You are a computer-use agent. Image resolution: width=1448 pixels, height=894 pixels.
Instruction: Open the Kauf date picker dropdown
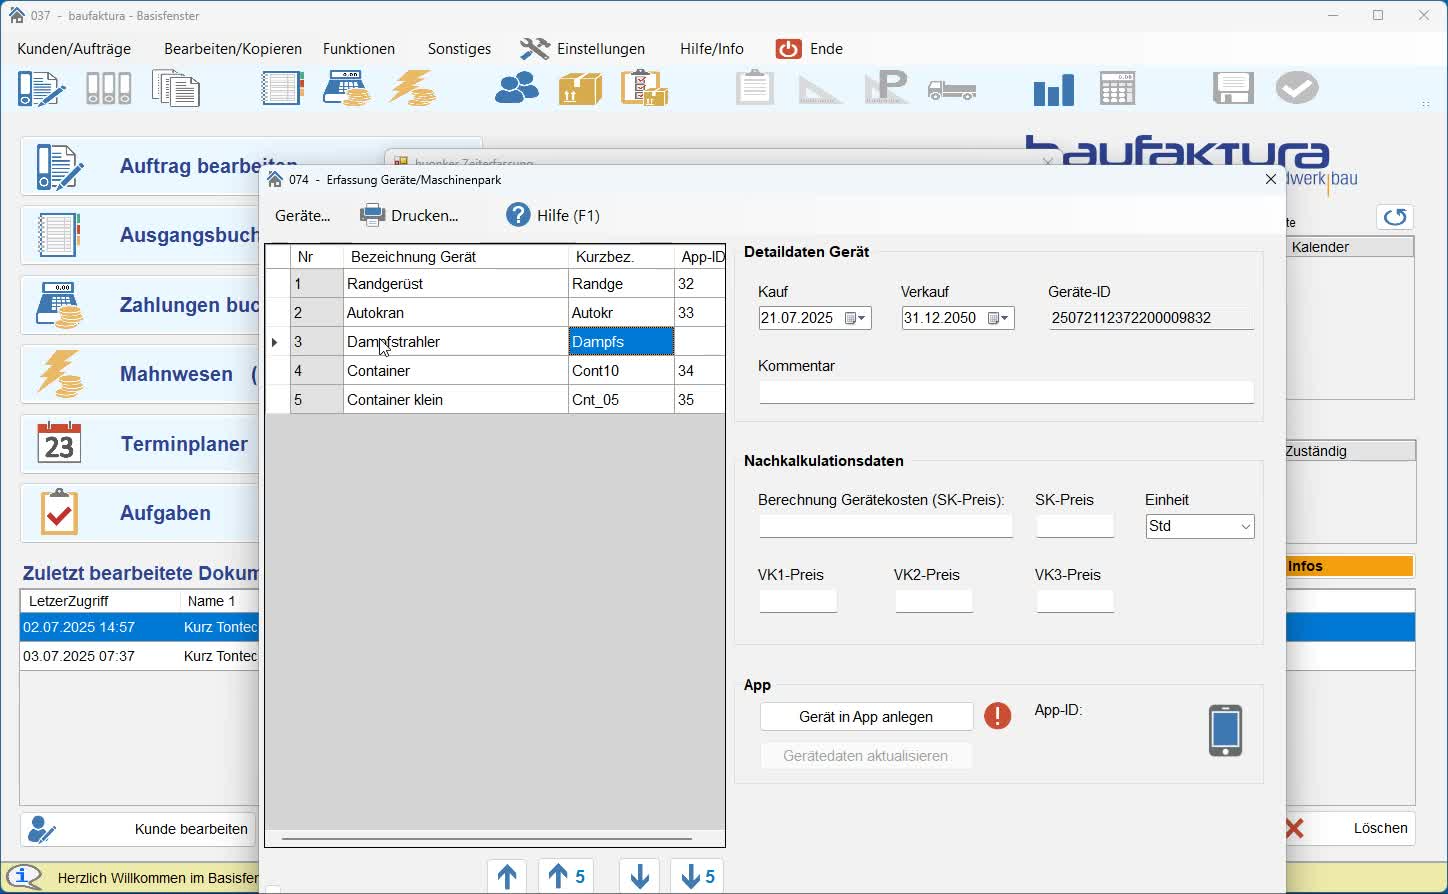857,318
